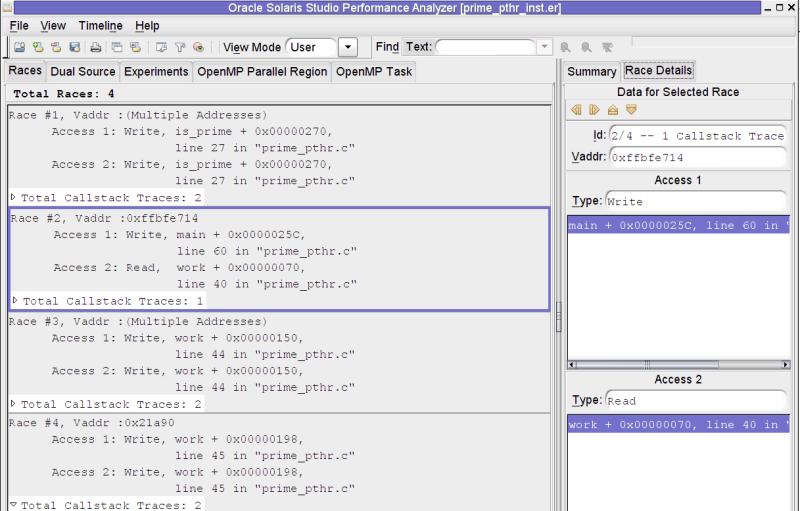
Task: Click Race #1 Access 1 is_prime line
Action: coord(192,131)
